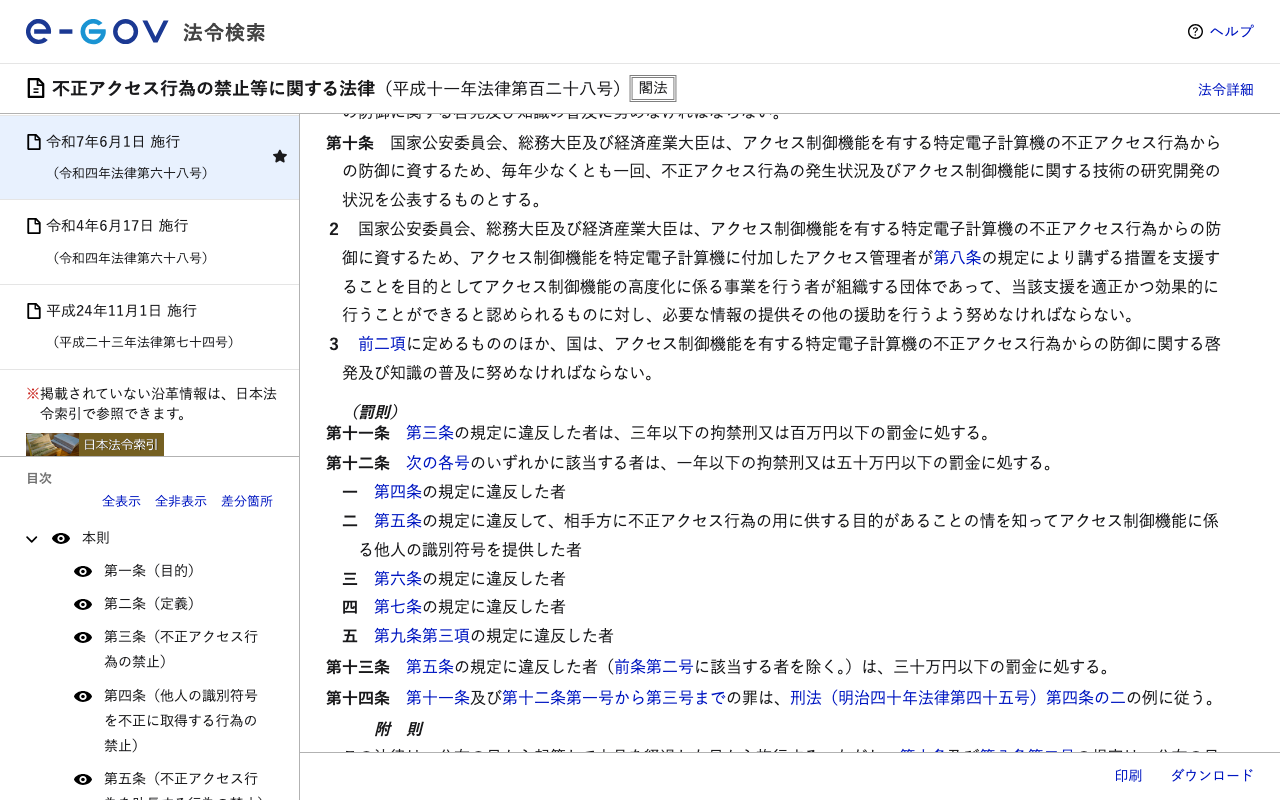This screenshot has width=1280, height=800.
Task: Hide 第三条（不正アクセス行為の禁止）
Action: 83,637
